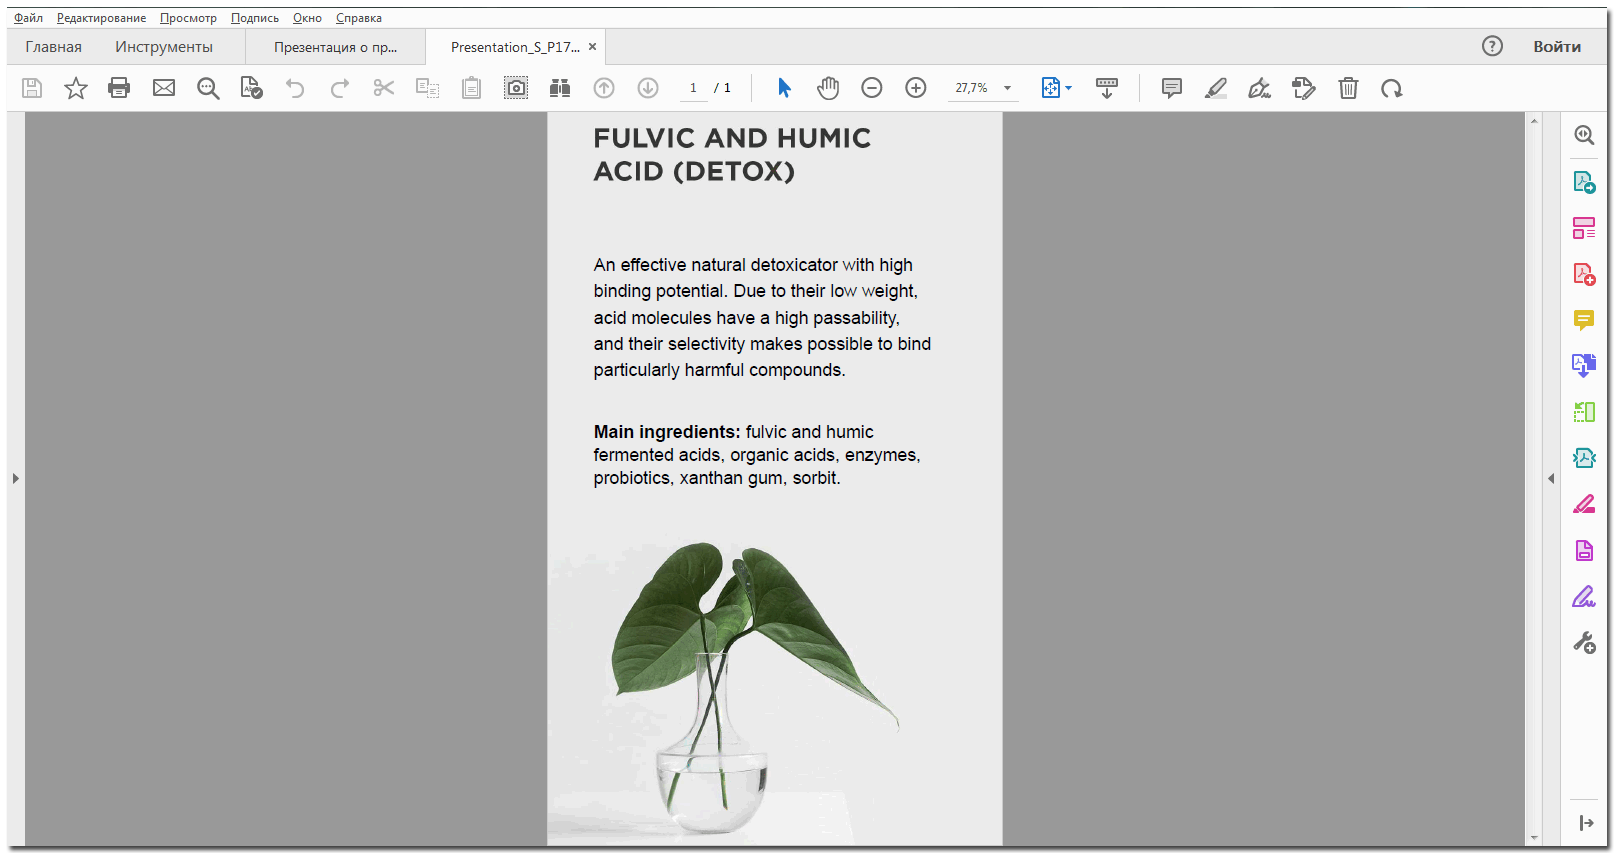Add bookmark star icon
This screenshot has height=853, width=1614.
76,88
